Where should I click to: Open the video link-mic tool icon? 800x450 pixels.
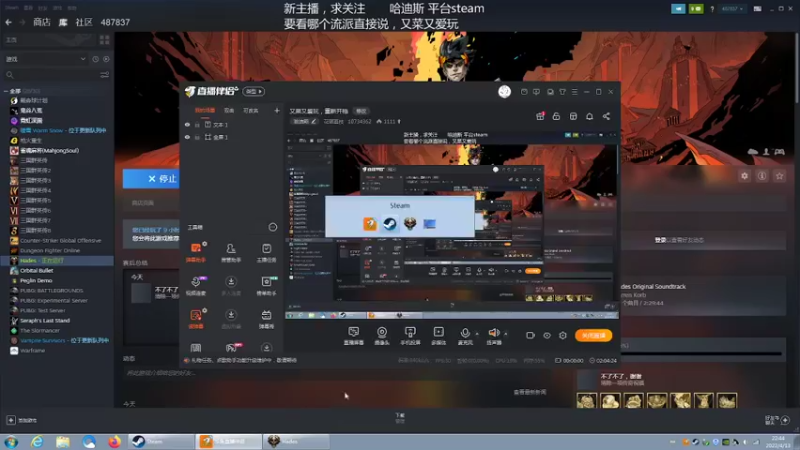pyautogui.click(x=196, y=286)
